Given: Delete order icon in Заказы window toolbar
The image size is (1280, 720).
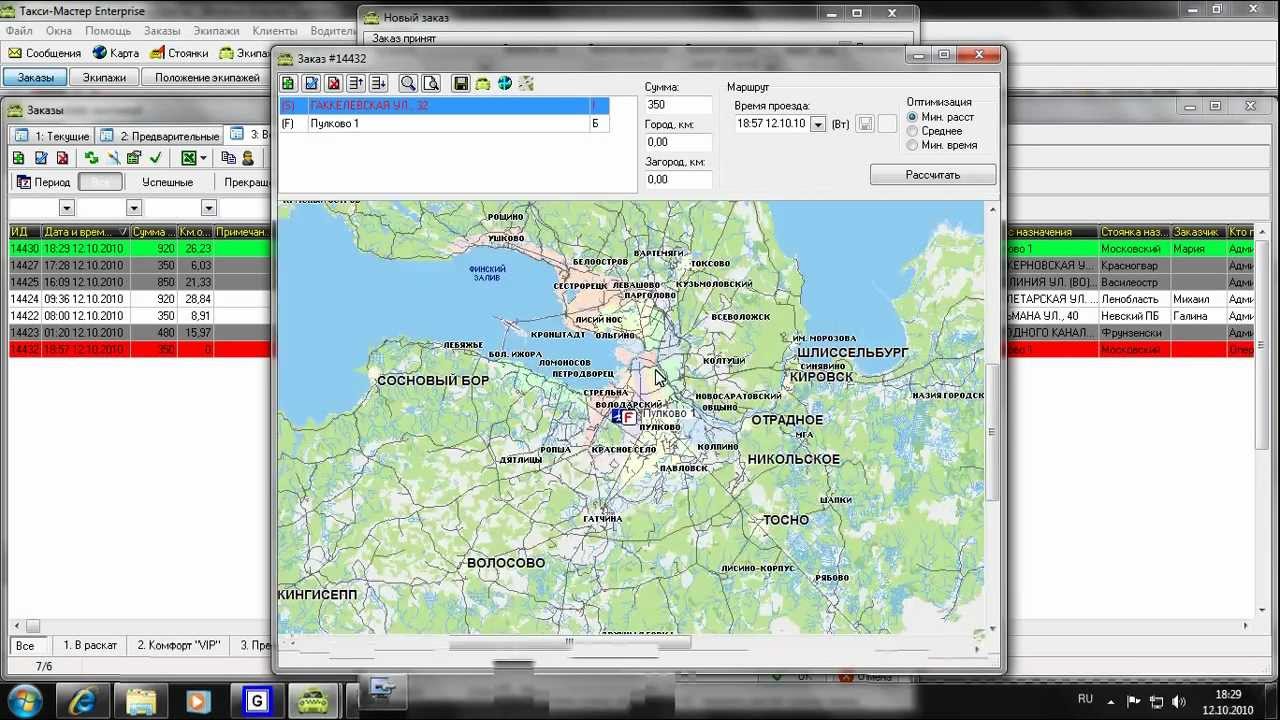Looking at the screenshot, I should (63, 158).
